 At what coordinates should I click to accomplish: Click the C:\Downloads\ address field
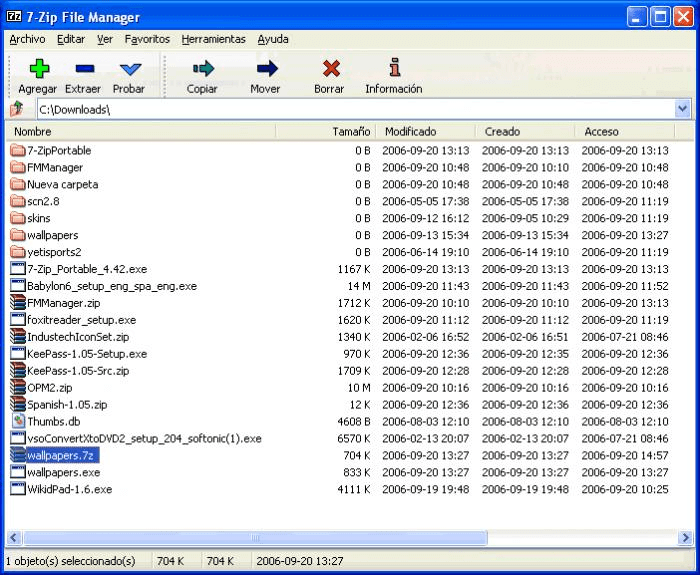[x=350, y=109]
